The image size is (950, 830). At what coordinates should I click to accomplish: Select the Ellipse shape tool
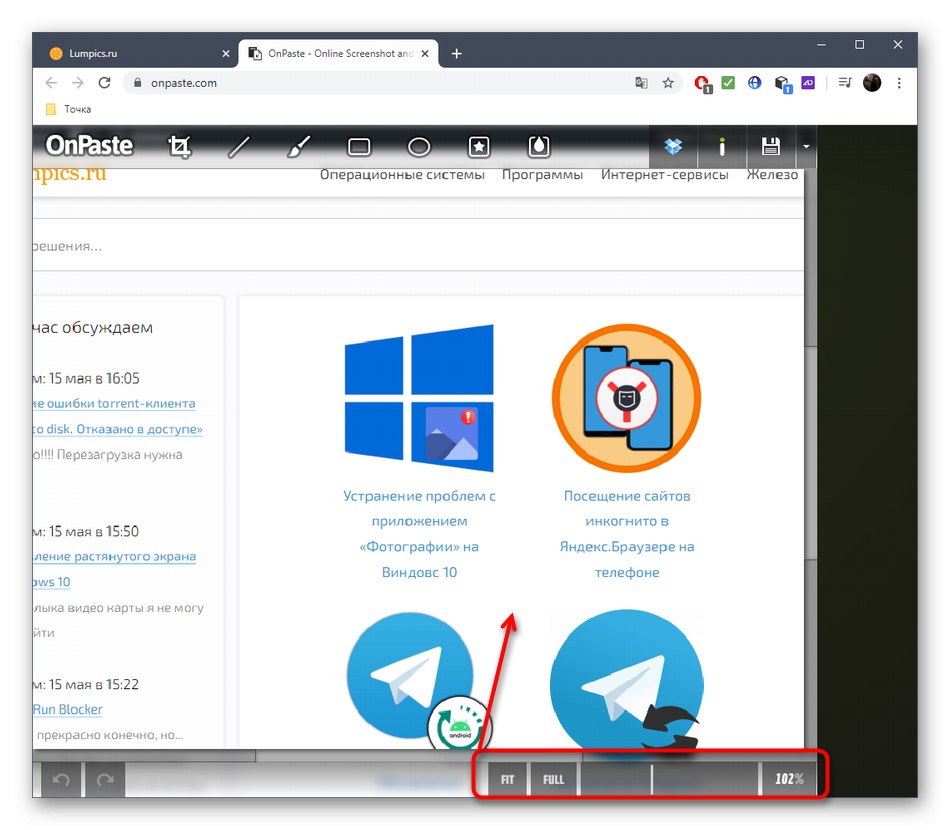click(418, 146)
